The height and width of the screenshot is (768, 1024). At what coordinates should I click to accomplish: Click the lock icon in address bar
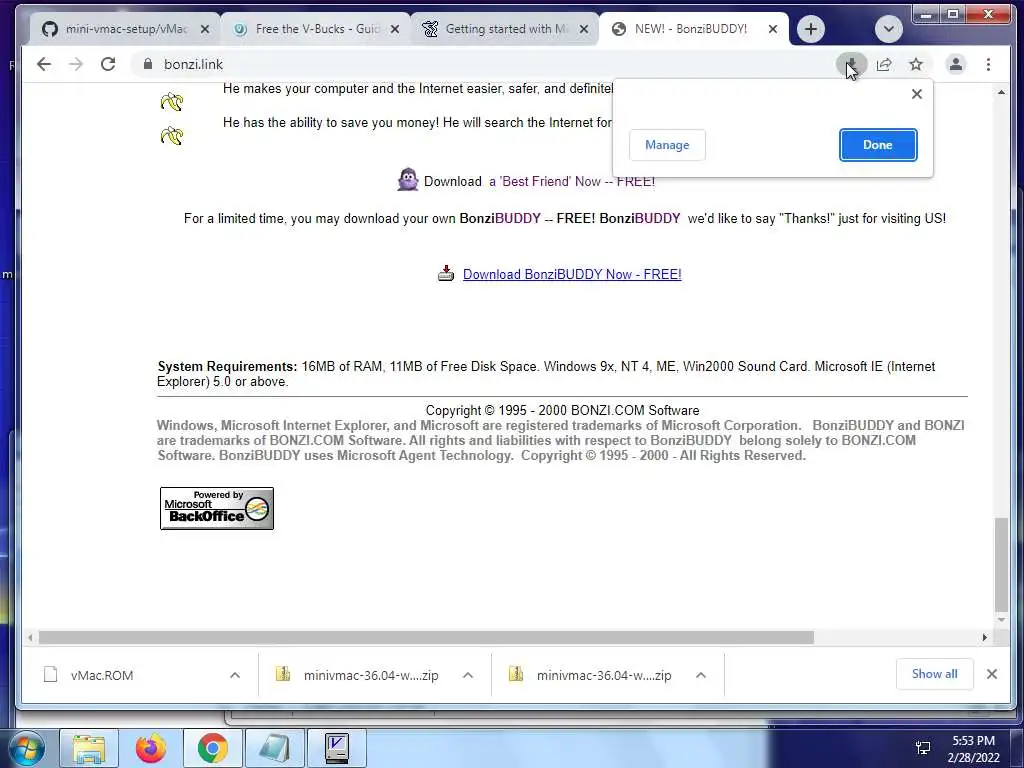(148, 64)
